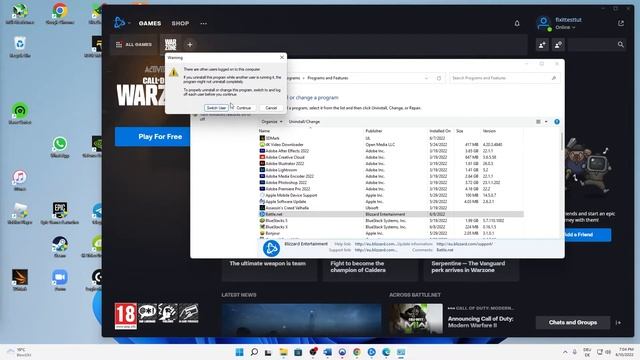Click Switch User in the Warning dialog
The width and height of the screenshot is (640, 360).
pos(216,108)
